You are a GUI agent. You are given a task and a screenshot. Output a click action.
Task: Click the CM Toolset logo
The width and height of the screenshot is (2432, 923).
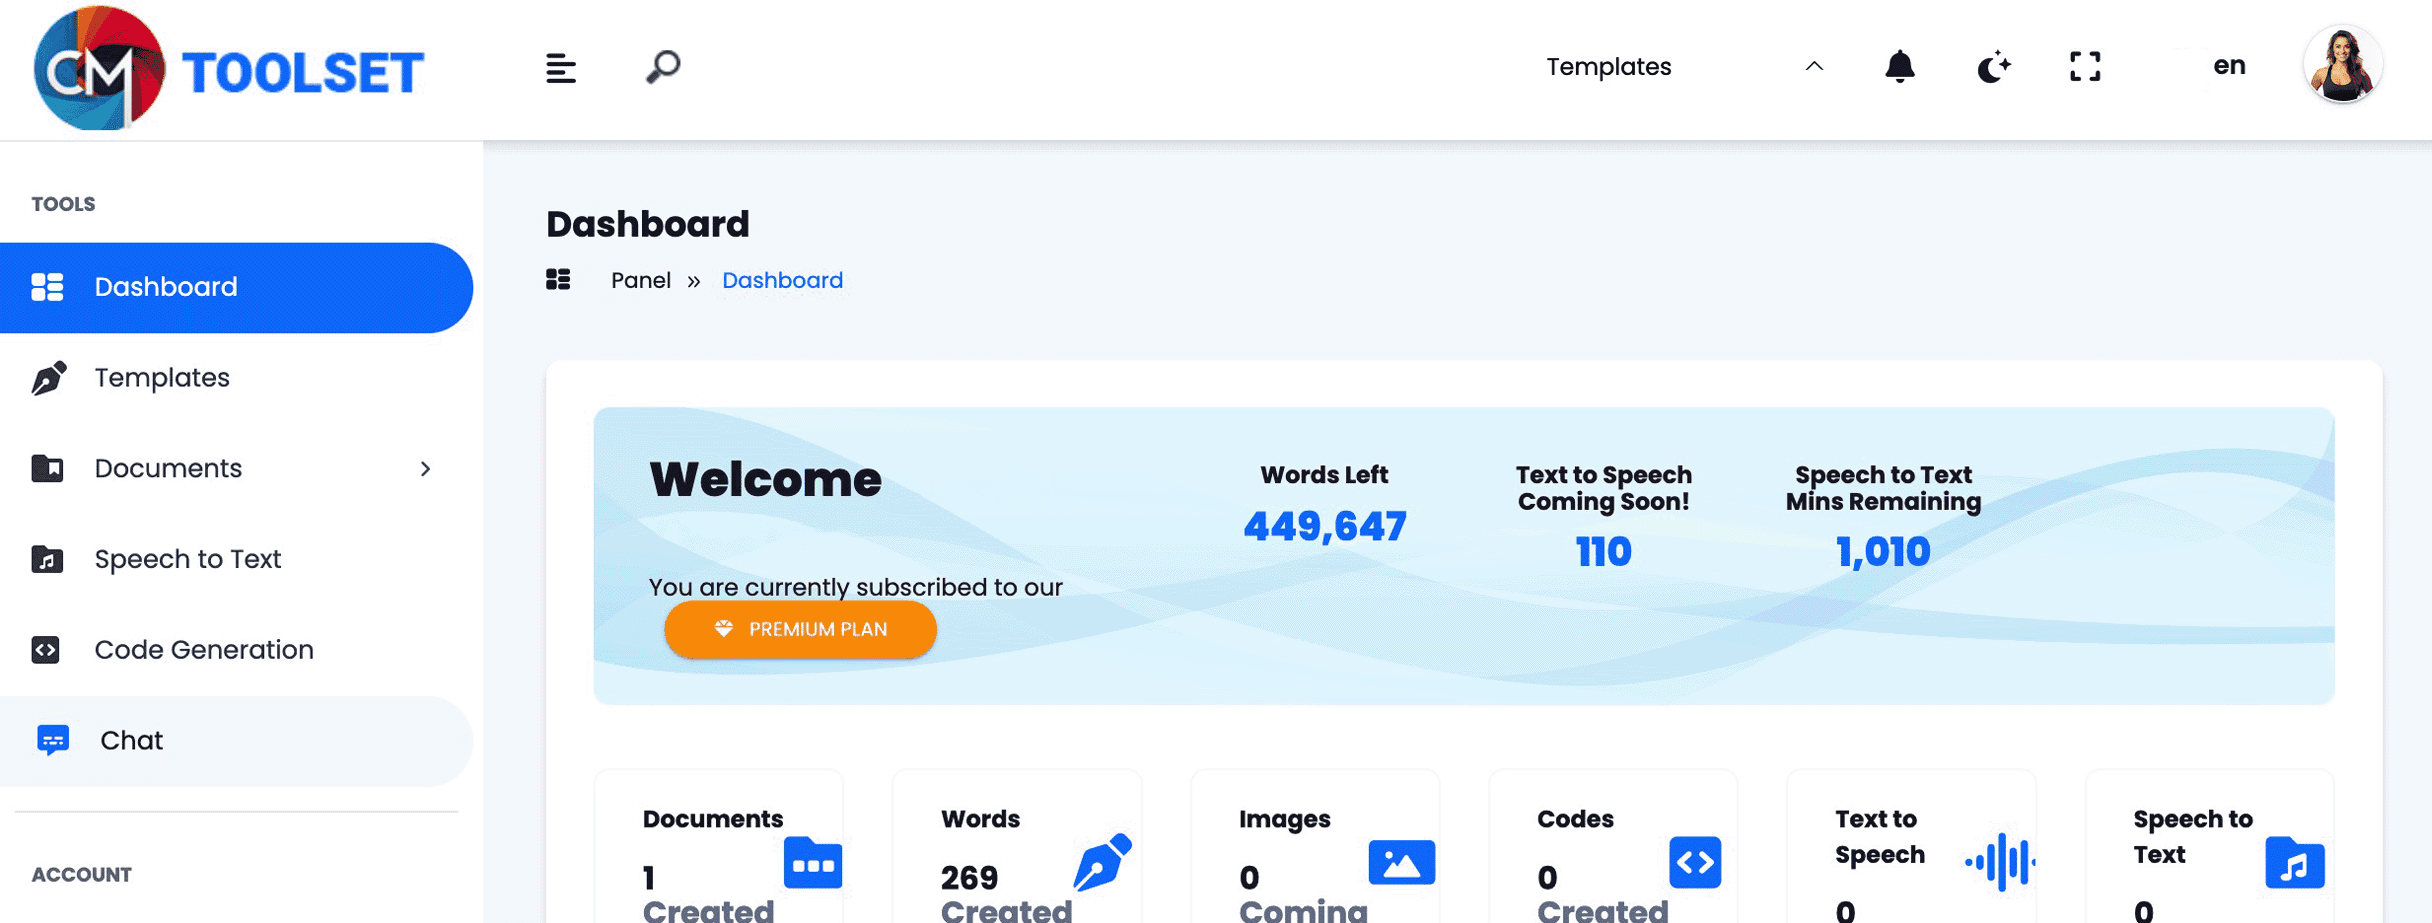pyautogui.click(x=229, y=68)
